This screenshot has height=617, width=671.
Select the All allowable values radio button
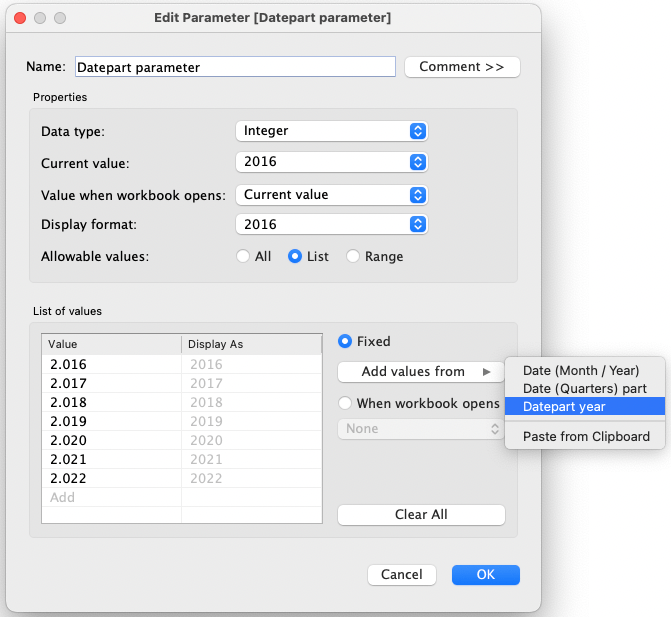[x=243, y=256]
